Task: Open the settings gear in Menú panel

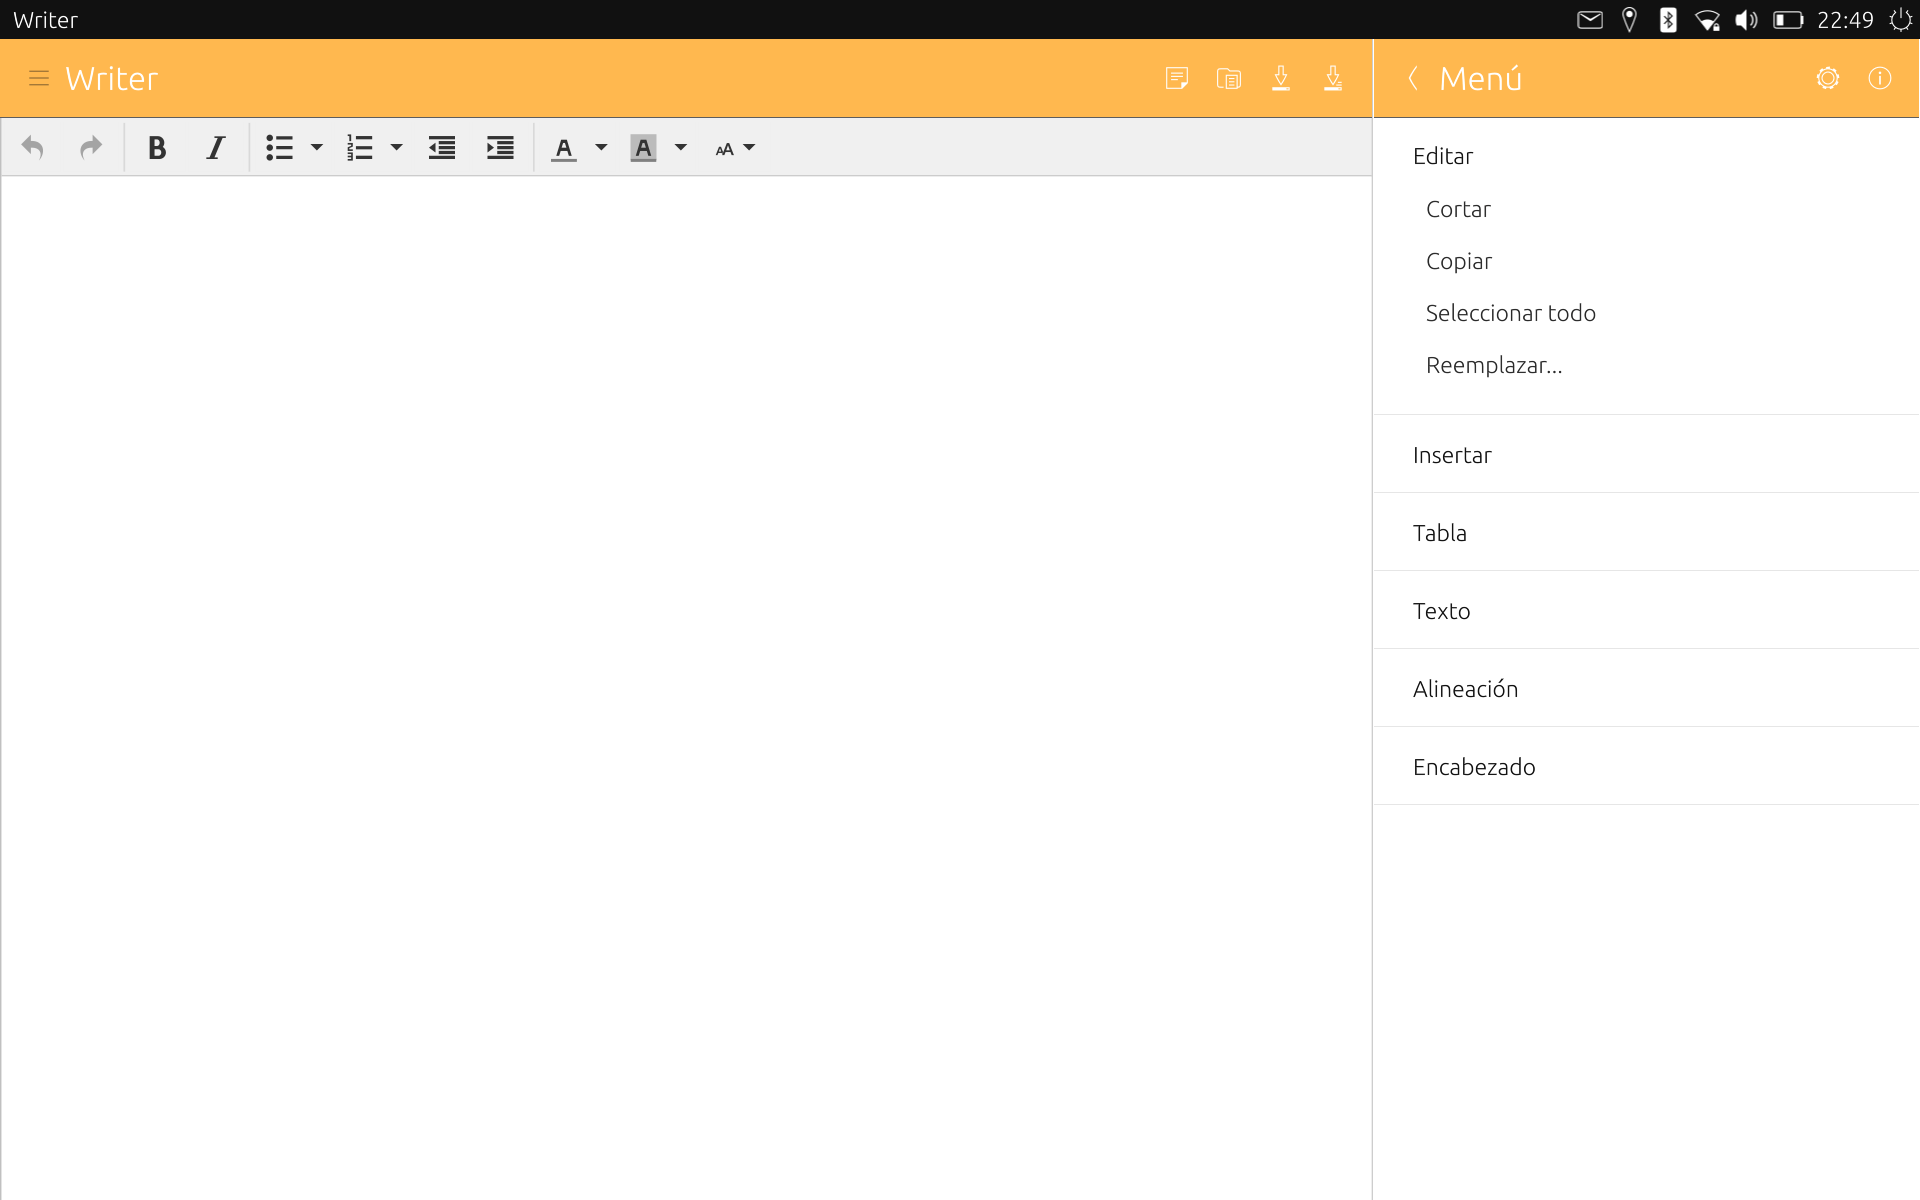Action: coord(1828,78)
